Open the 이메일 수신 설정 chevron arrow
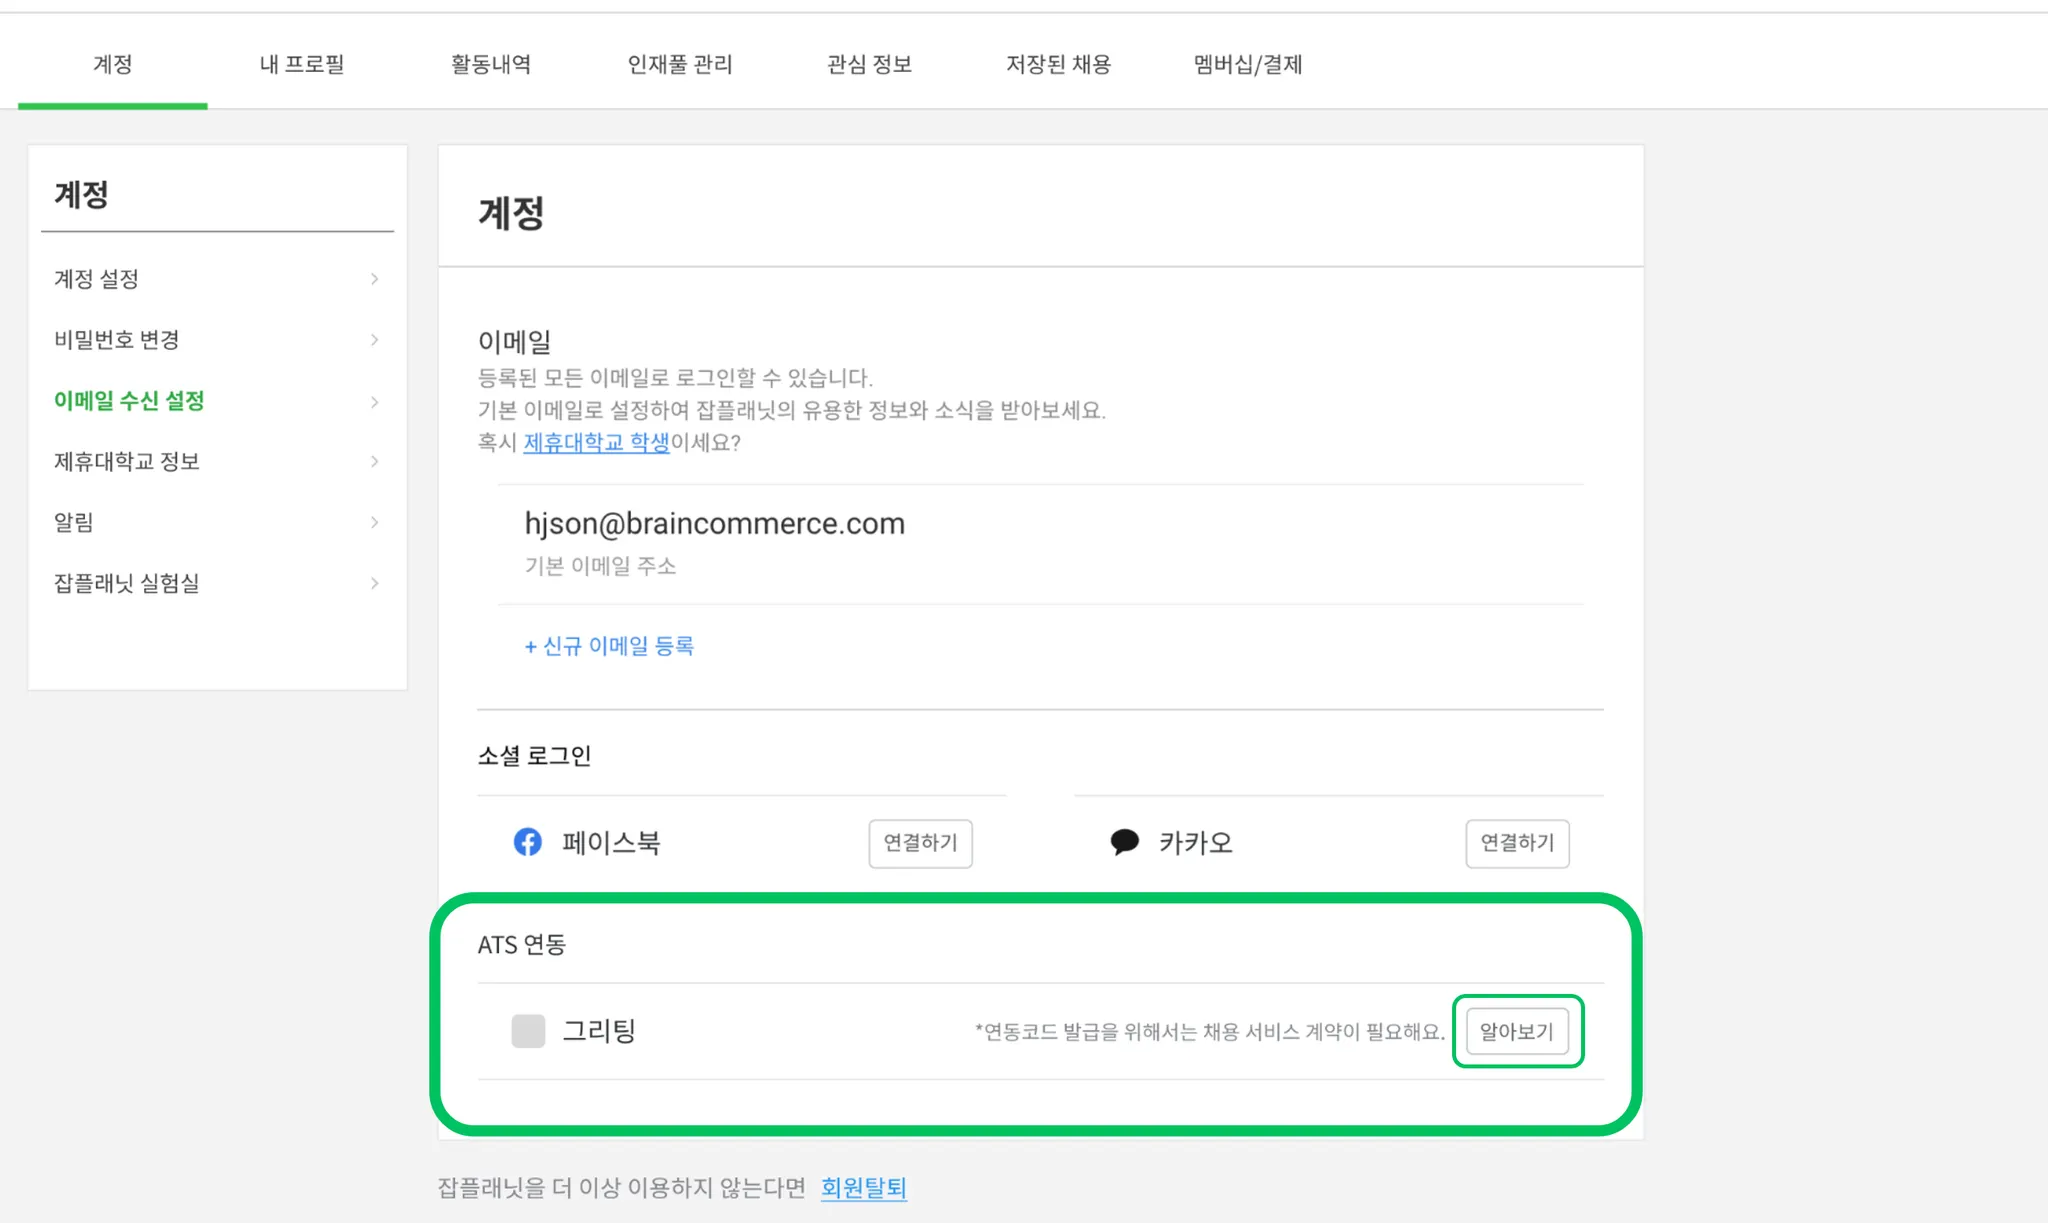The image size is (2048, 1223). point(374,402)
